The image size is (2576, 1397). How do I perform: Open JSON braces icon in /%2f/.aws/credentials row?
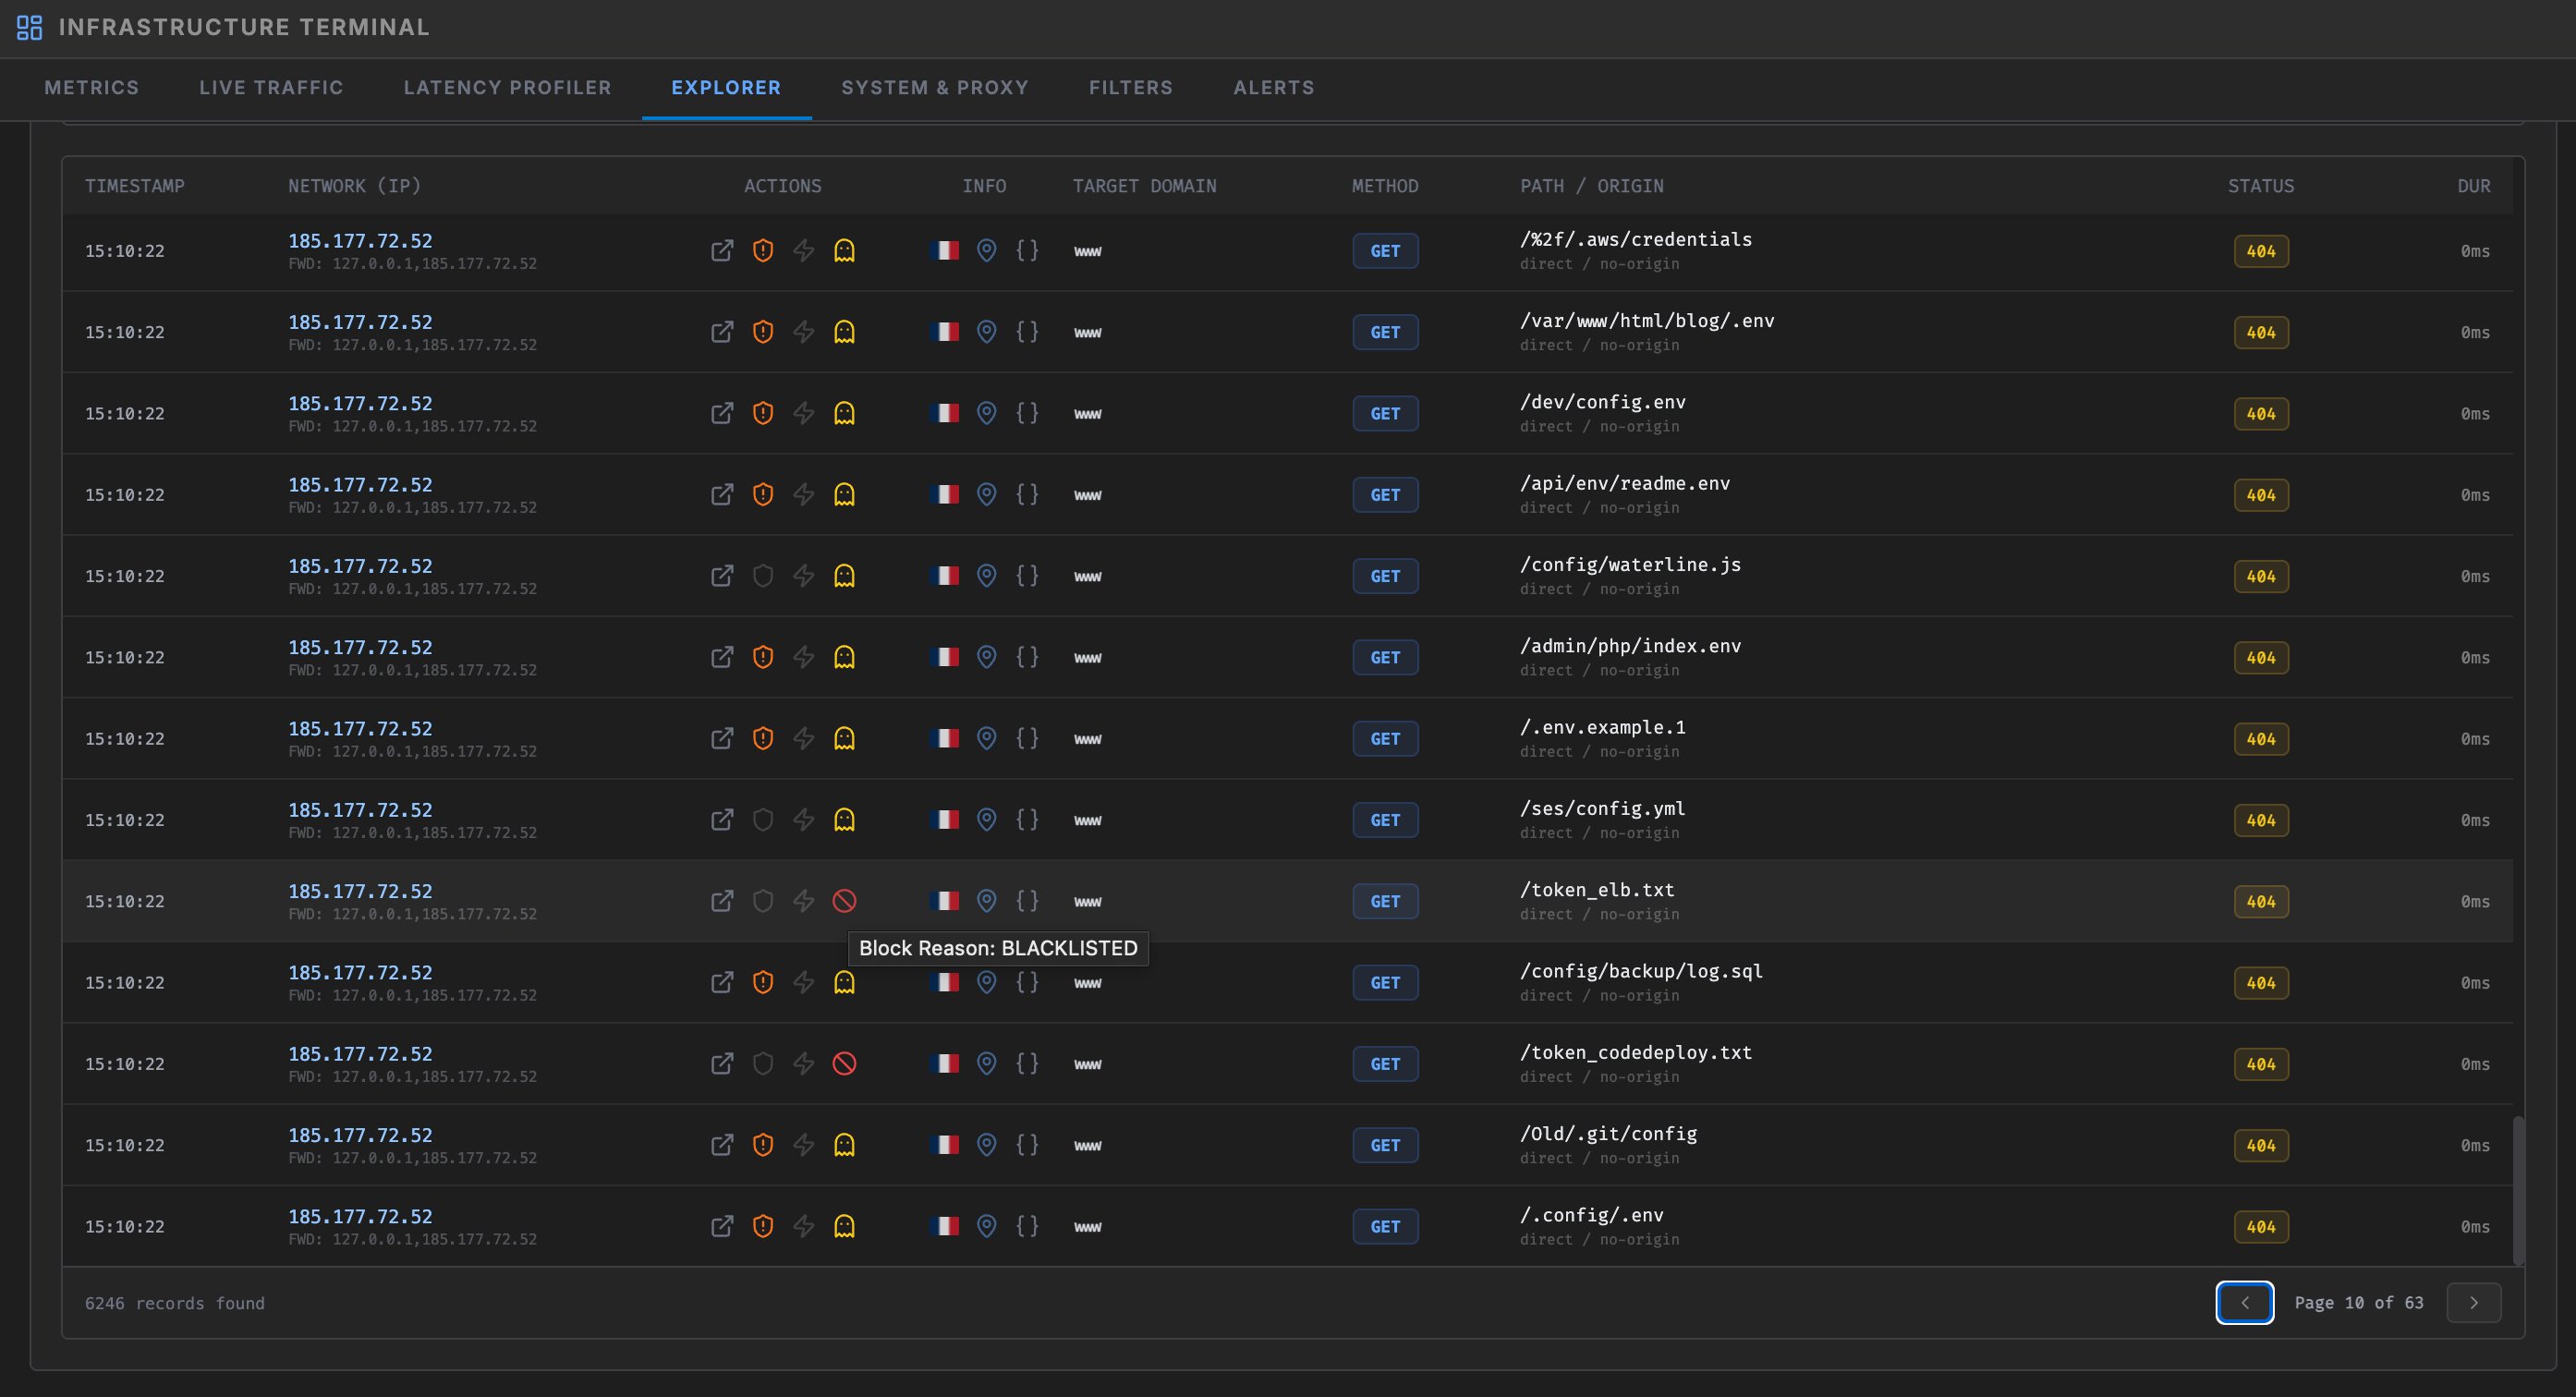[x=1027, y=251]
